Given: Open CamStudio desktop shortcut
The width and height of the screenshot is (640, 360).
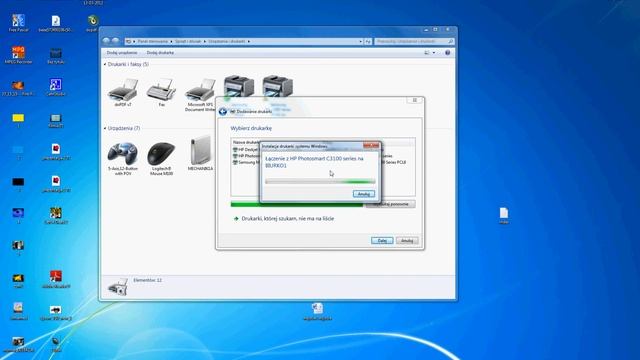Looking at the screenshot, I should tap(56, 87).
